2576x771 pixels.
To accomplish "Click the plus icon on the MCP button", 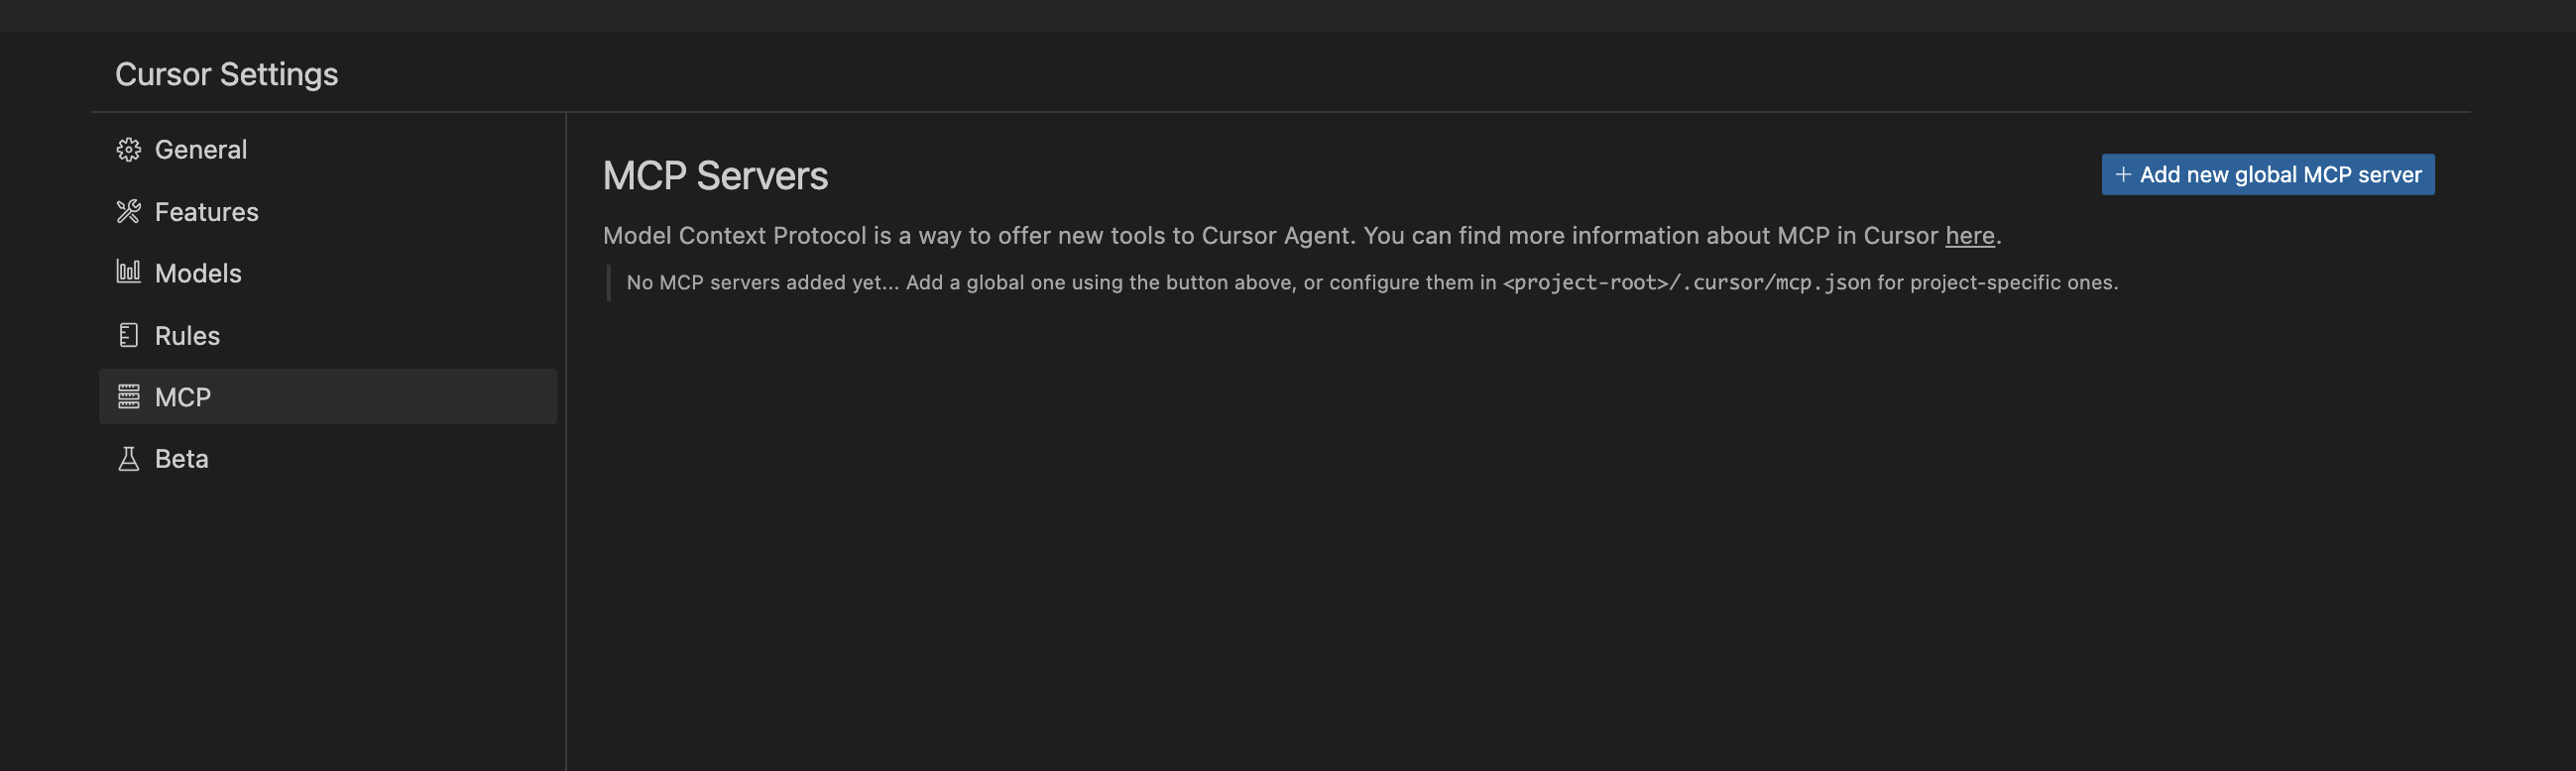I will (x=2125, y=173).
